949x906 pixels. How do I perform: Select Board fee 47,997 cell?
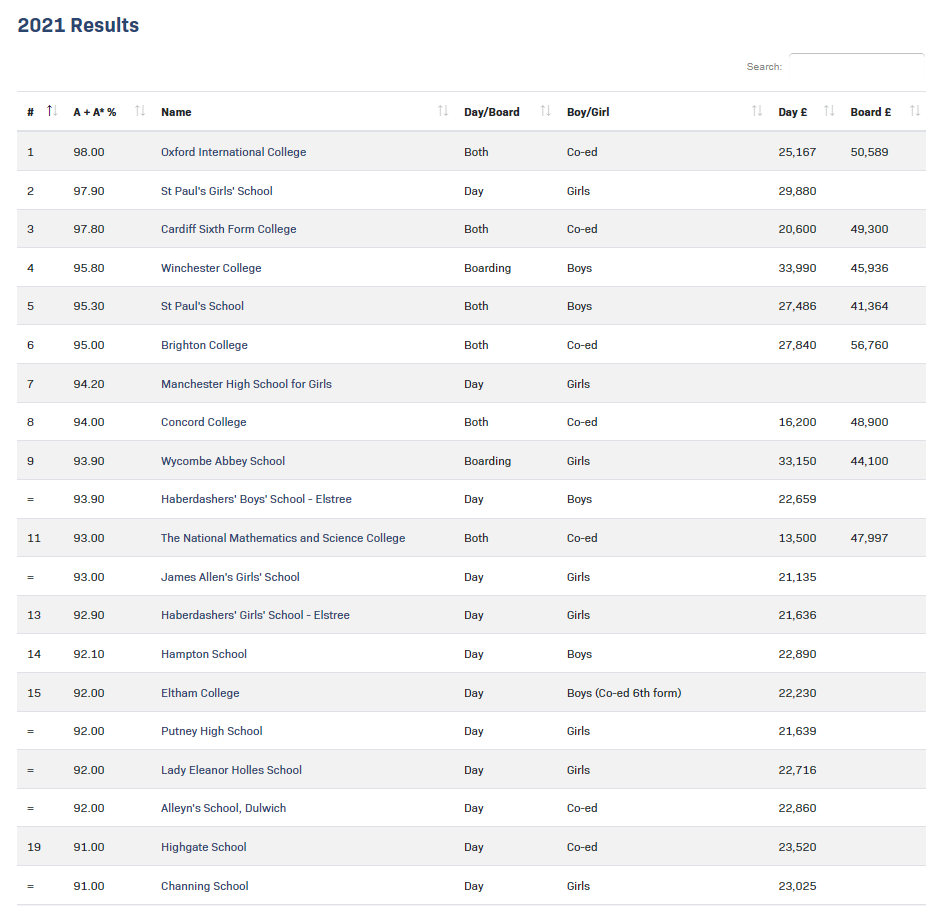tap(869, 537)
